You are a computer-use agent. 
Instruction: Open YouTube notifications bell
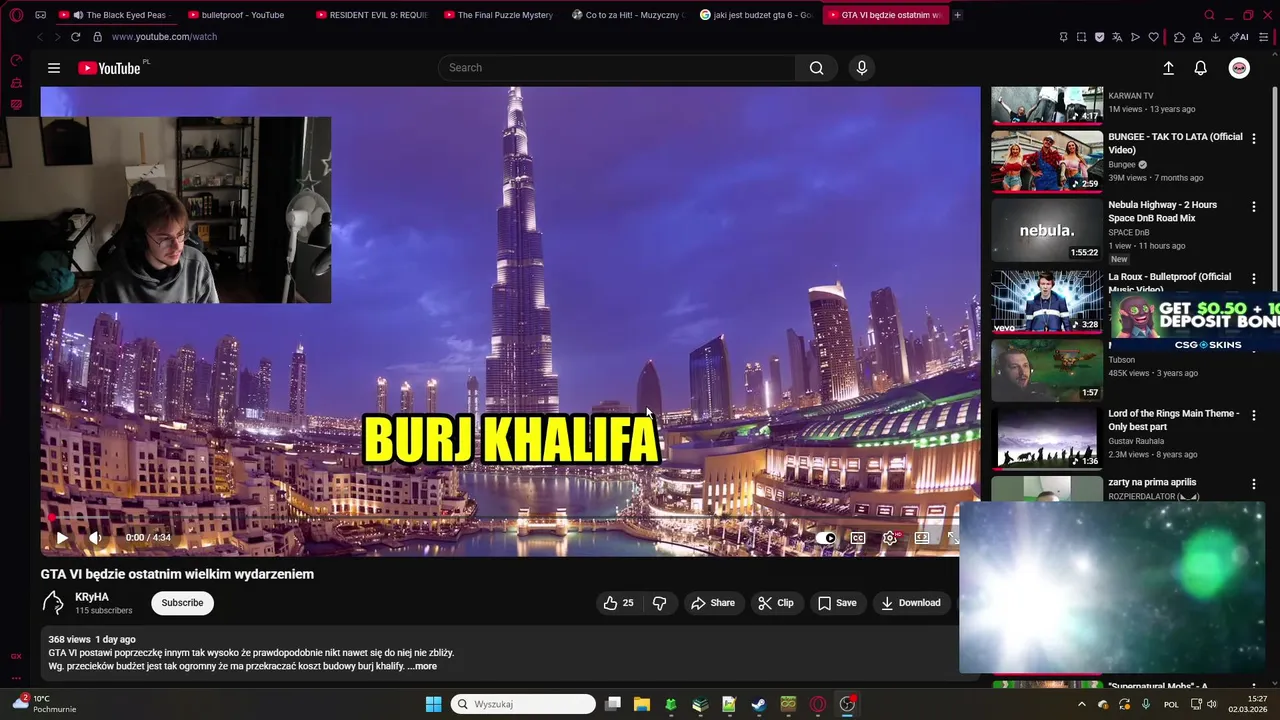pos(1201,68)
